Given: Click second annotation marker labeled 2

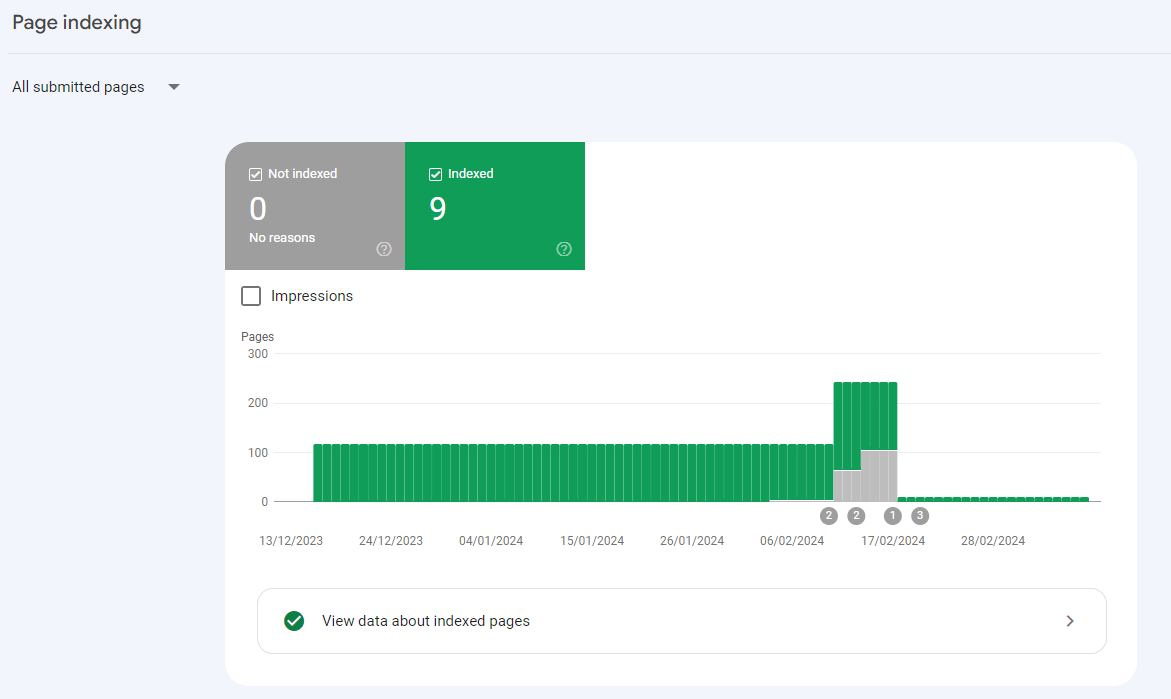Looking at the screenshot, I should (x=856, y=515).
